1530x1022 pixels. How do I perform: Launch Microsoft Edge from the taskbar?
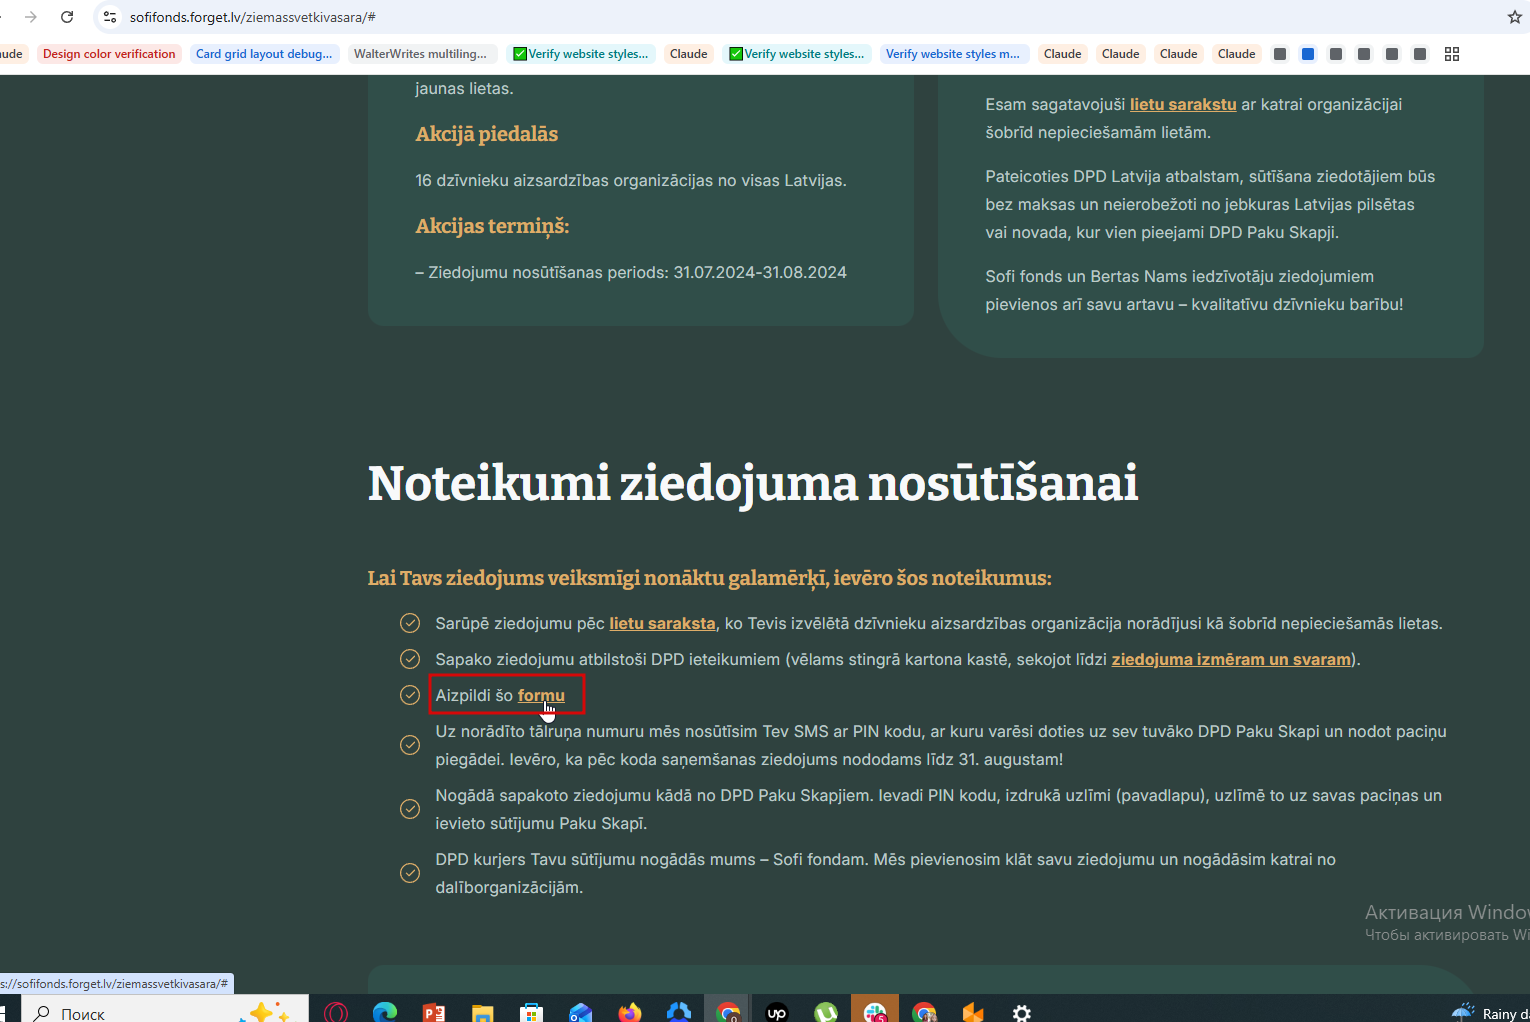tap(385, 1012)
